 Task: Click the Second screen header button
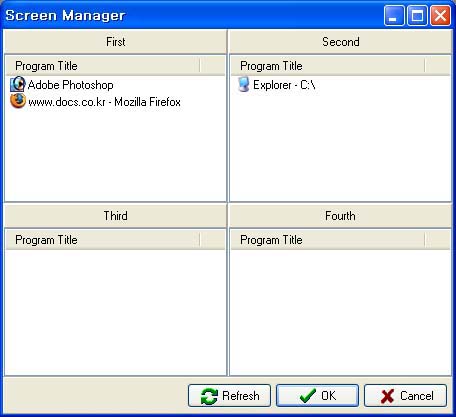click(x=340, y=42)
